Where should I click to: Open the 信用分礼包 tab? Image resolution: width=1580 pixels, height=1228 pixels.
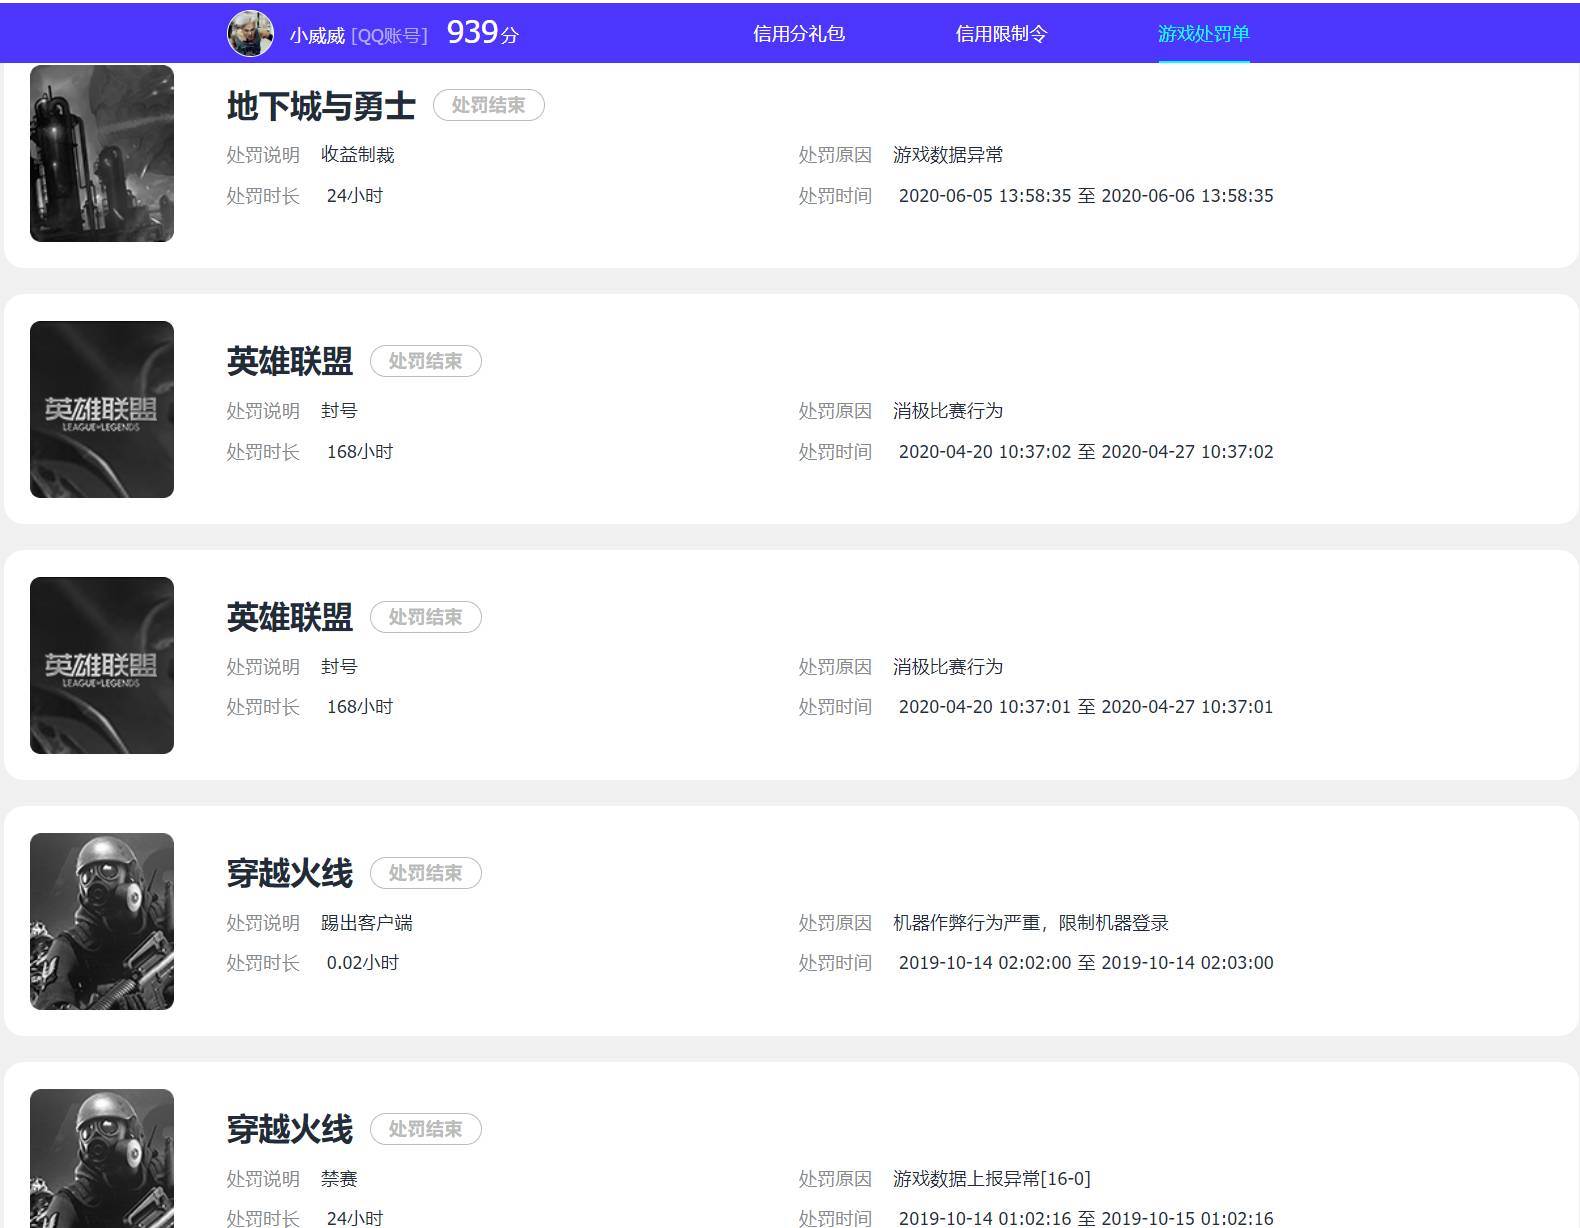click(x=799, y=34)
